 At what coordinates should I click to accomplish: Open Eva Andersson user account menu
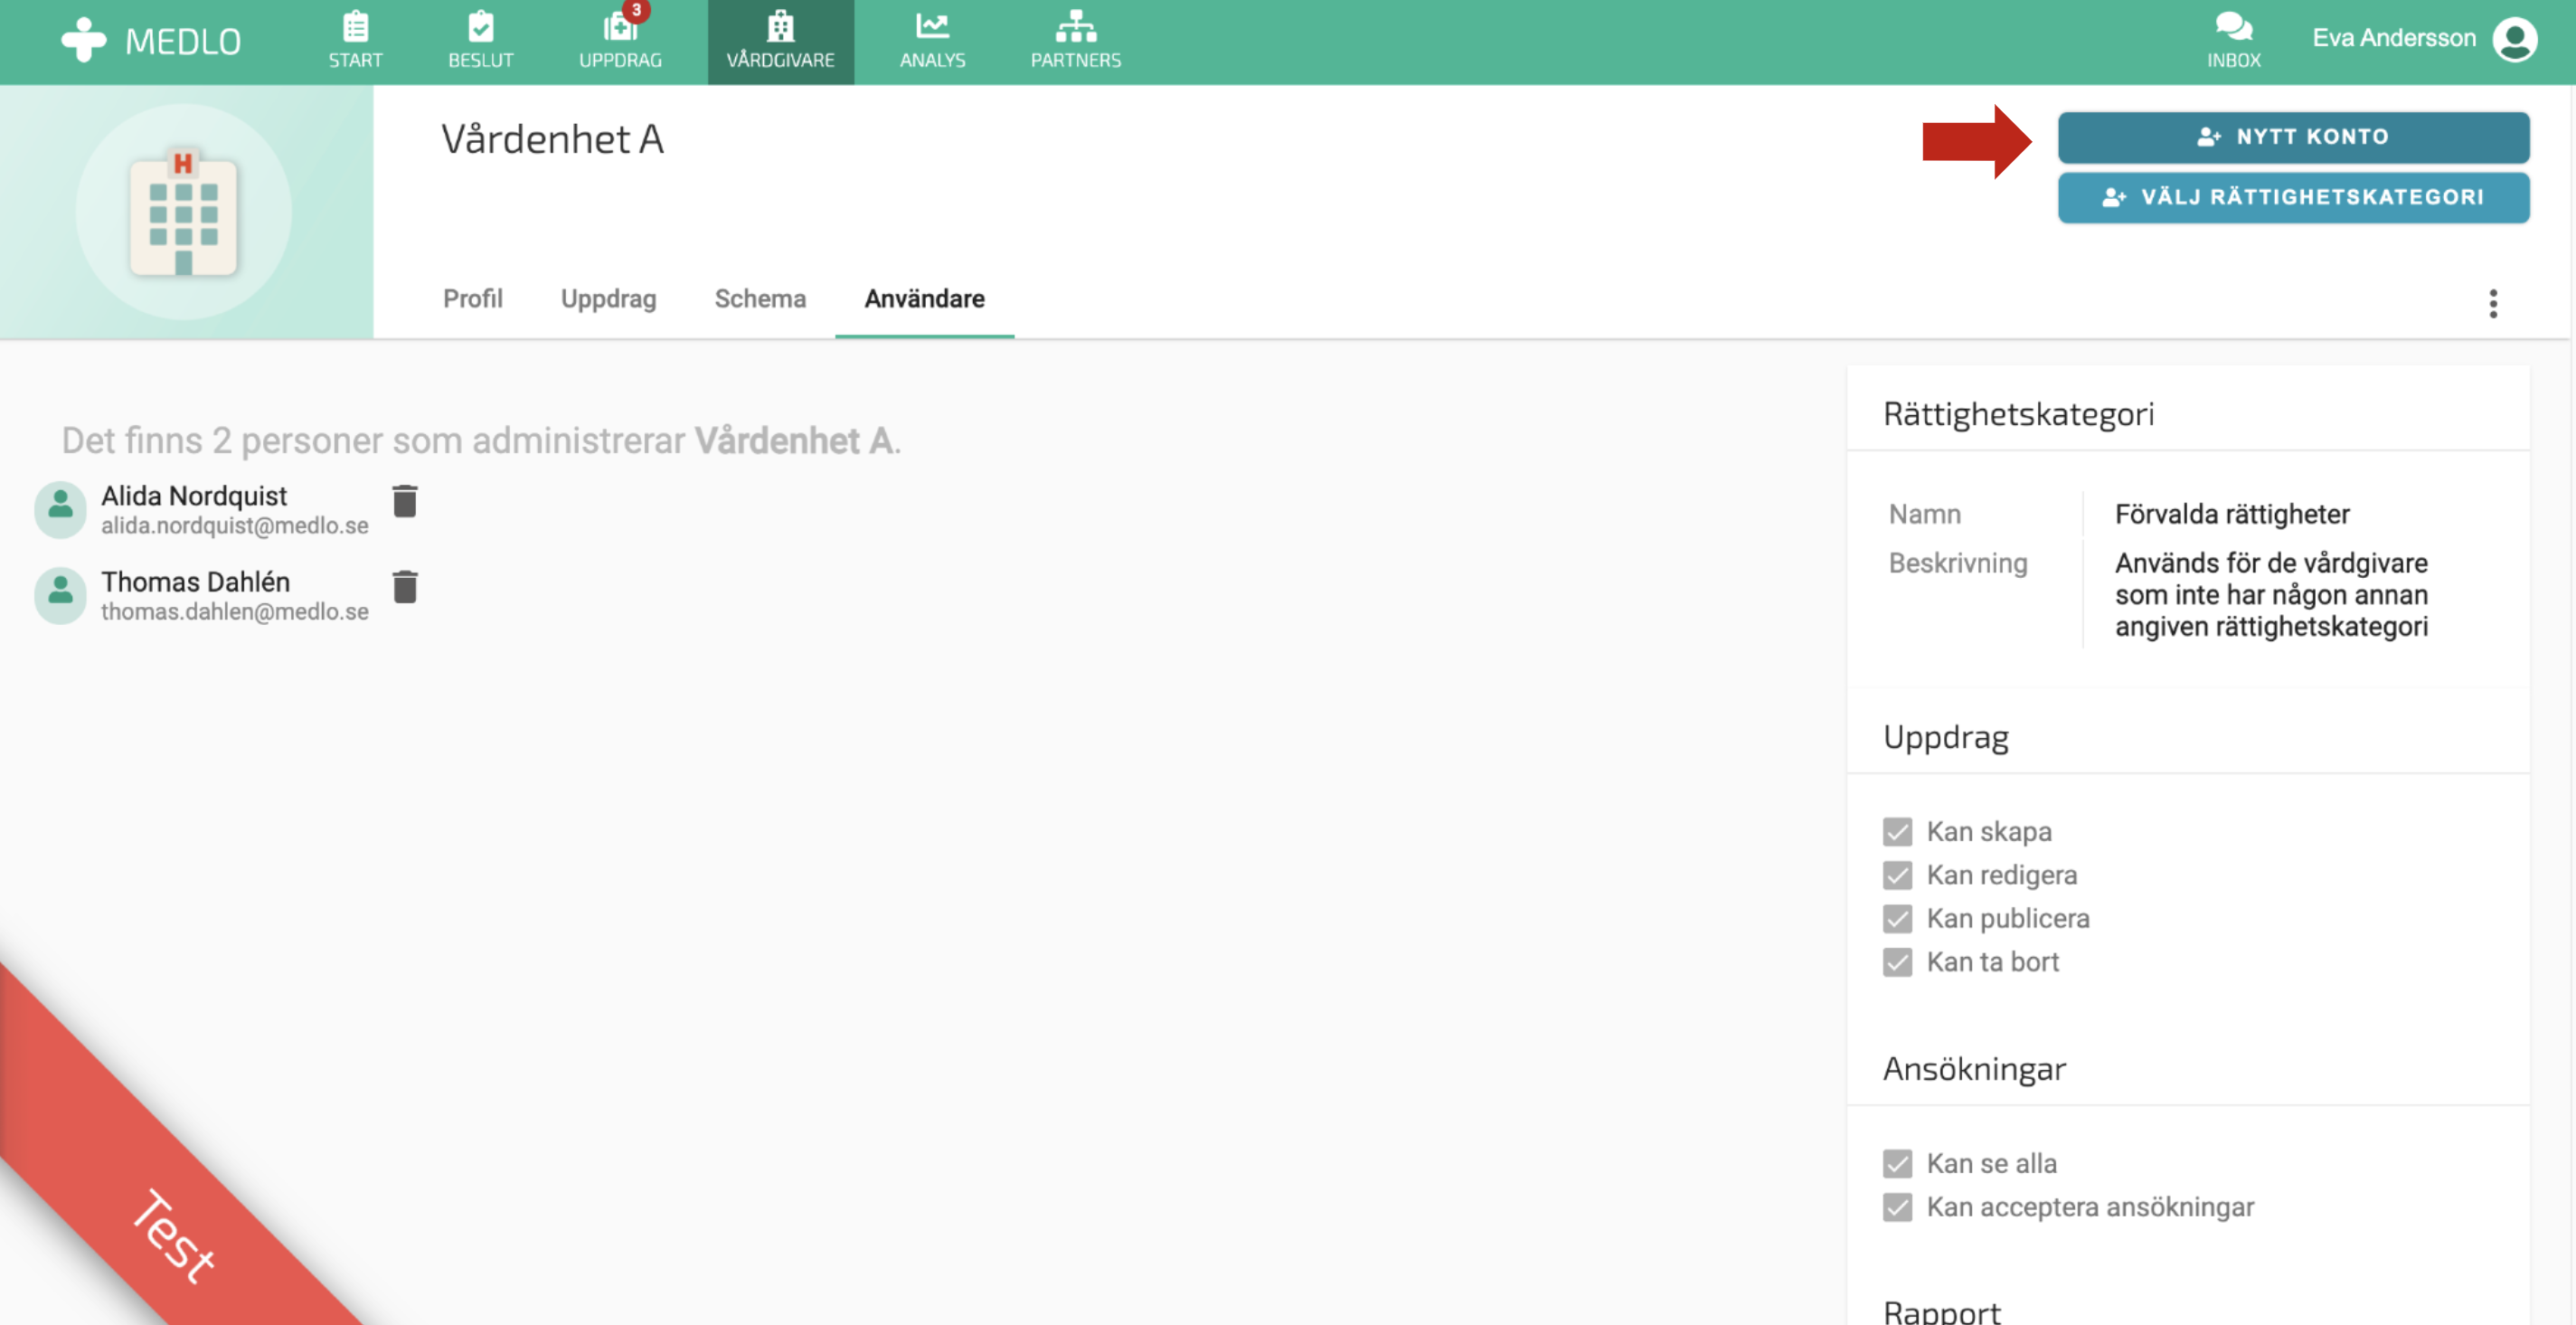click(2514, 40)
